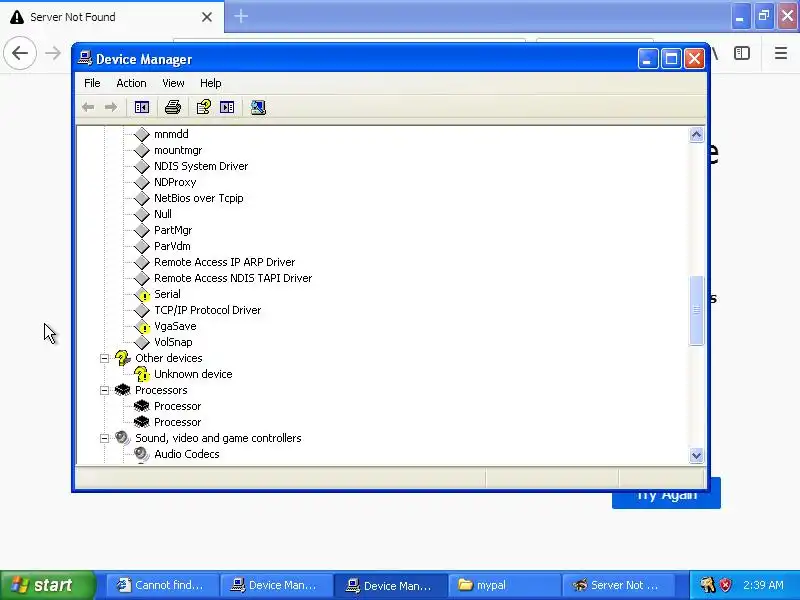800x600 pixels.
Task: Select the PartMgr entry
Action: pos(173,230)
